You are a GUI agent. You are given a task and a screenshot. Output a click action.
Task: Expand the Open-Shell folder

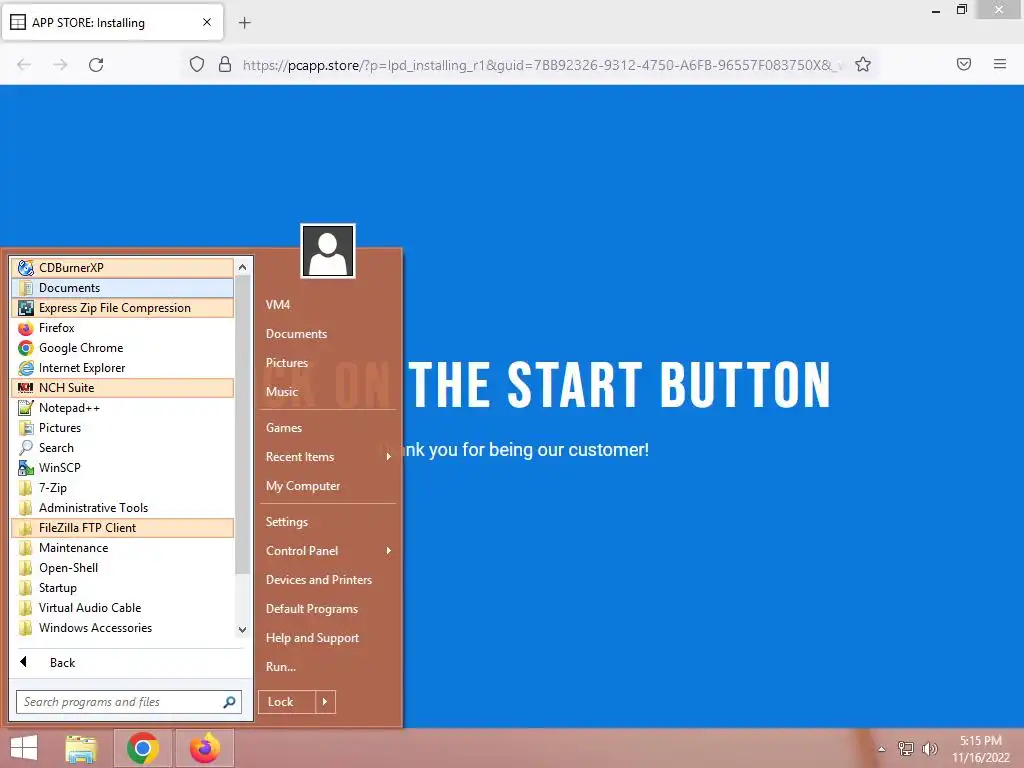(122, 568)
